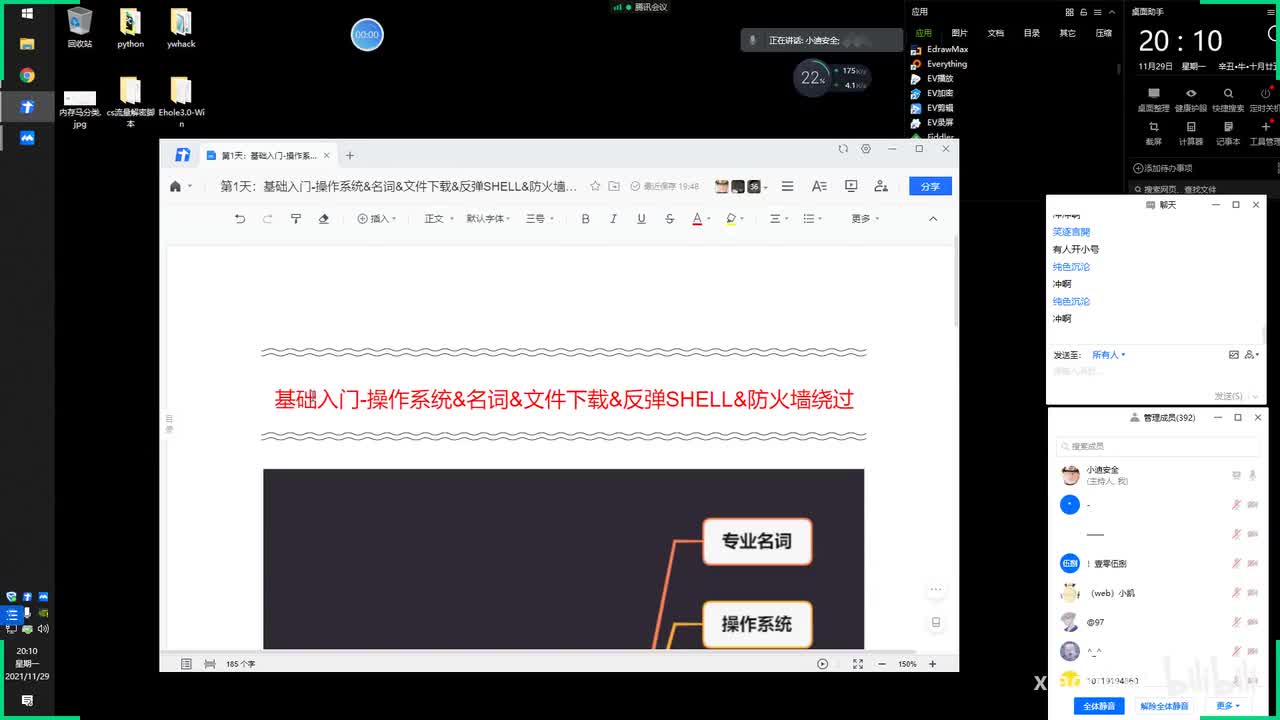Open the 图片 tab in the 应用 panel
The width and height of the screenshot is (1280, 720).
(960, 33)
